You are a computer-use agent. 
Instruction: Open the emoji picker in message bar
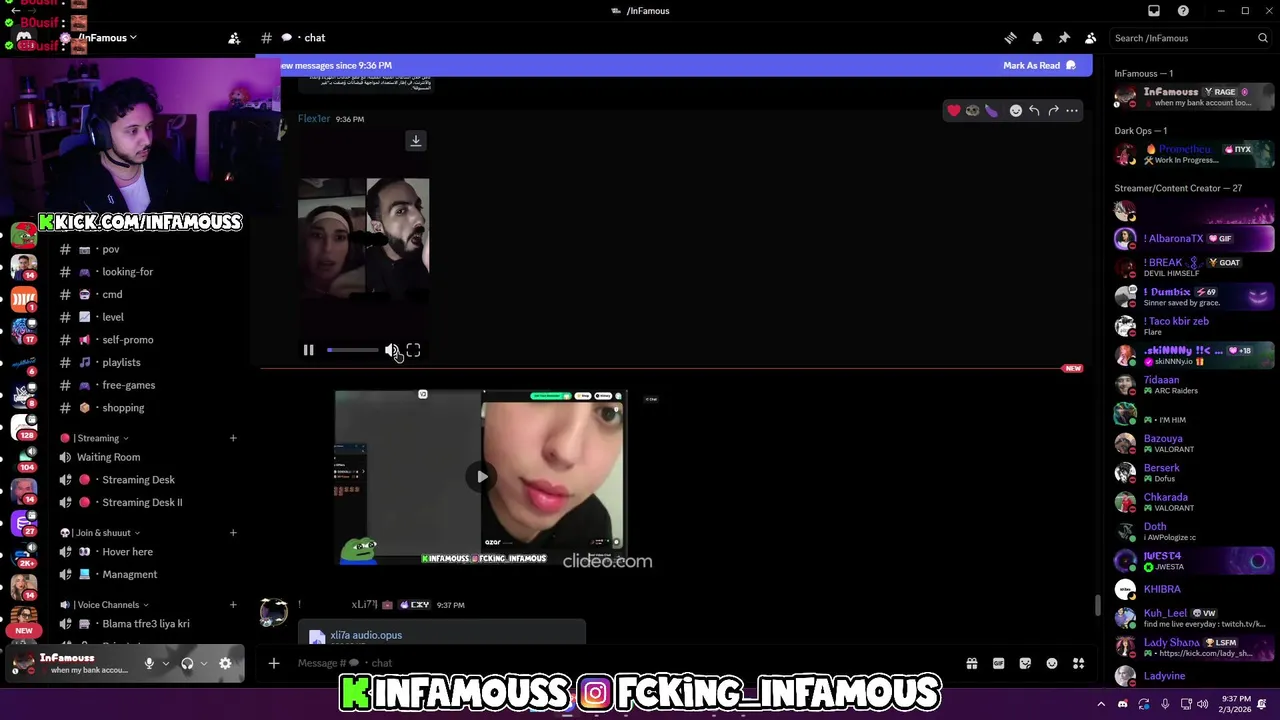point(1052,663)
